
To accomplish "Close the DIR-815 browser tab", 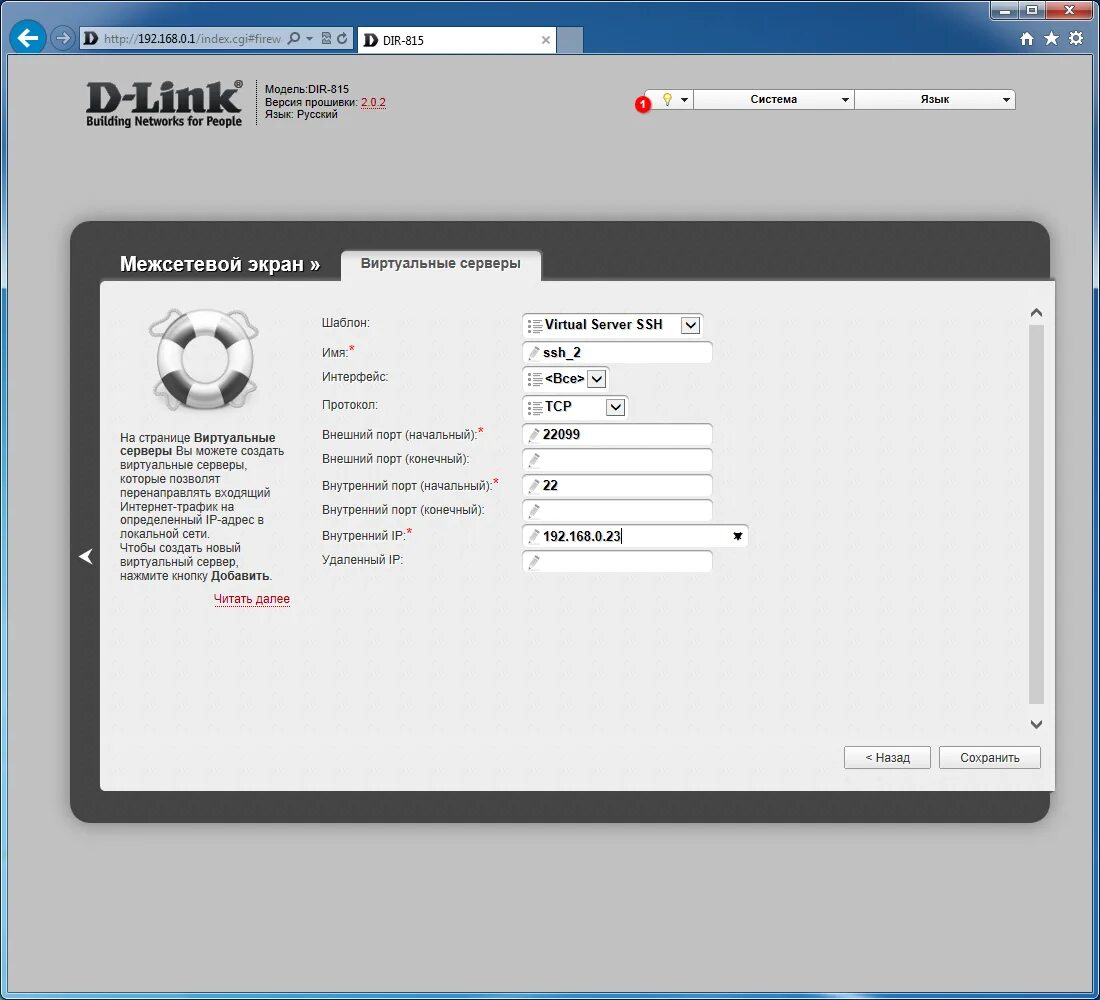I will pyautogui.click(x=546, y=40).
